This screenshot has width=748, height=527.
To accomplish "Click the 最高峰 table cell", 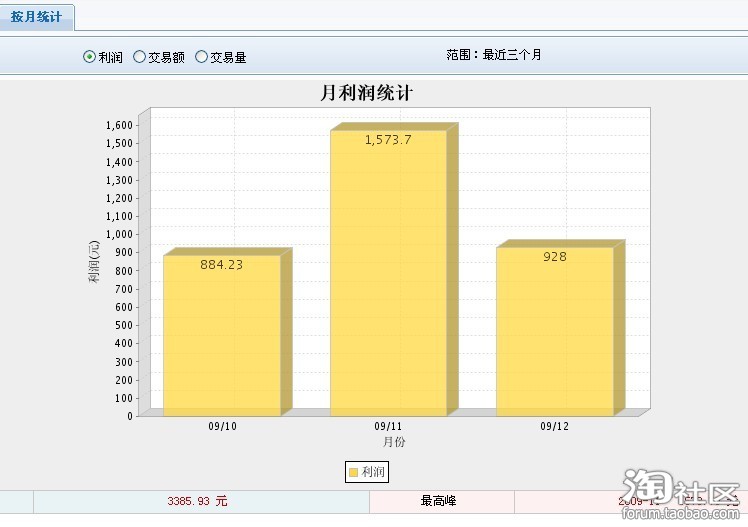I will tap(440, 501).
